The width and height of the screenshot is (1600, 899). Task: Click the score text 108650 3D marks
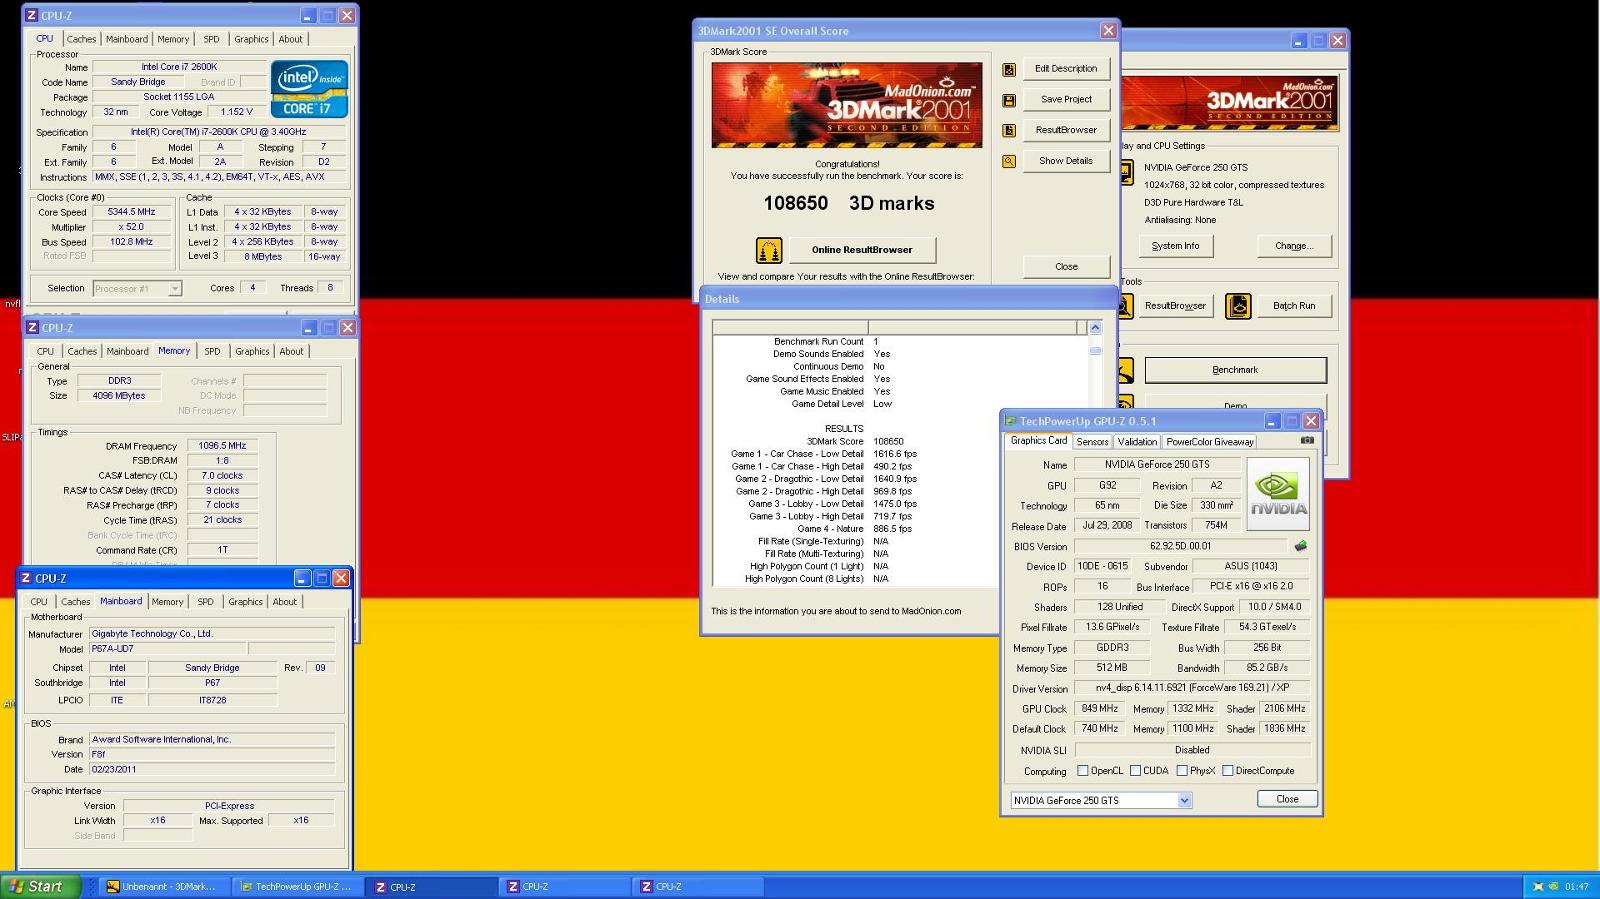coord(849,203)
